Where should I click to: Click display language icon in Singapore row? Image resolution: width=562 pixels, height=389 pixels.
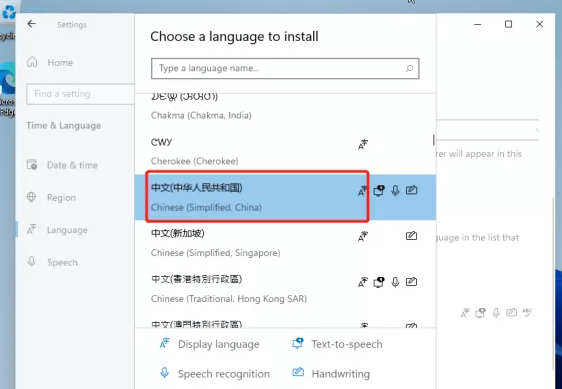363,236
